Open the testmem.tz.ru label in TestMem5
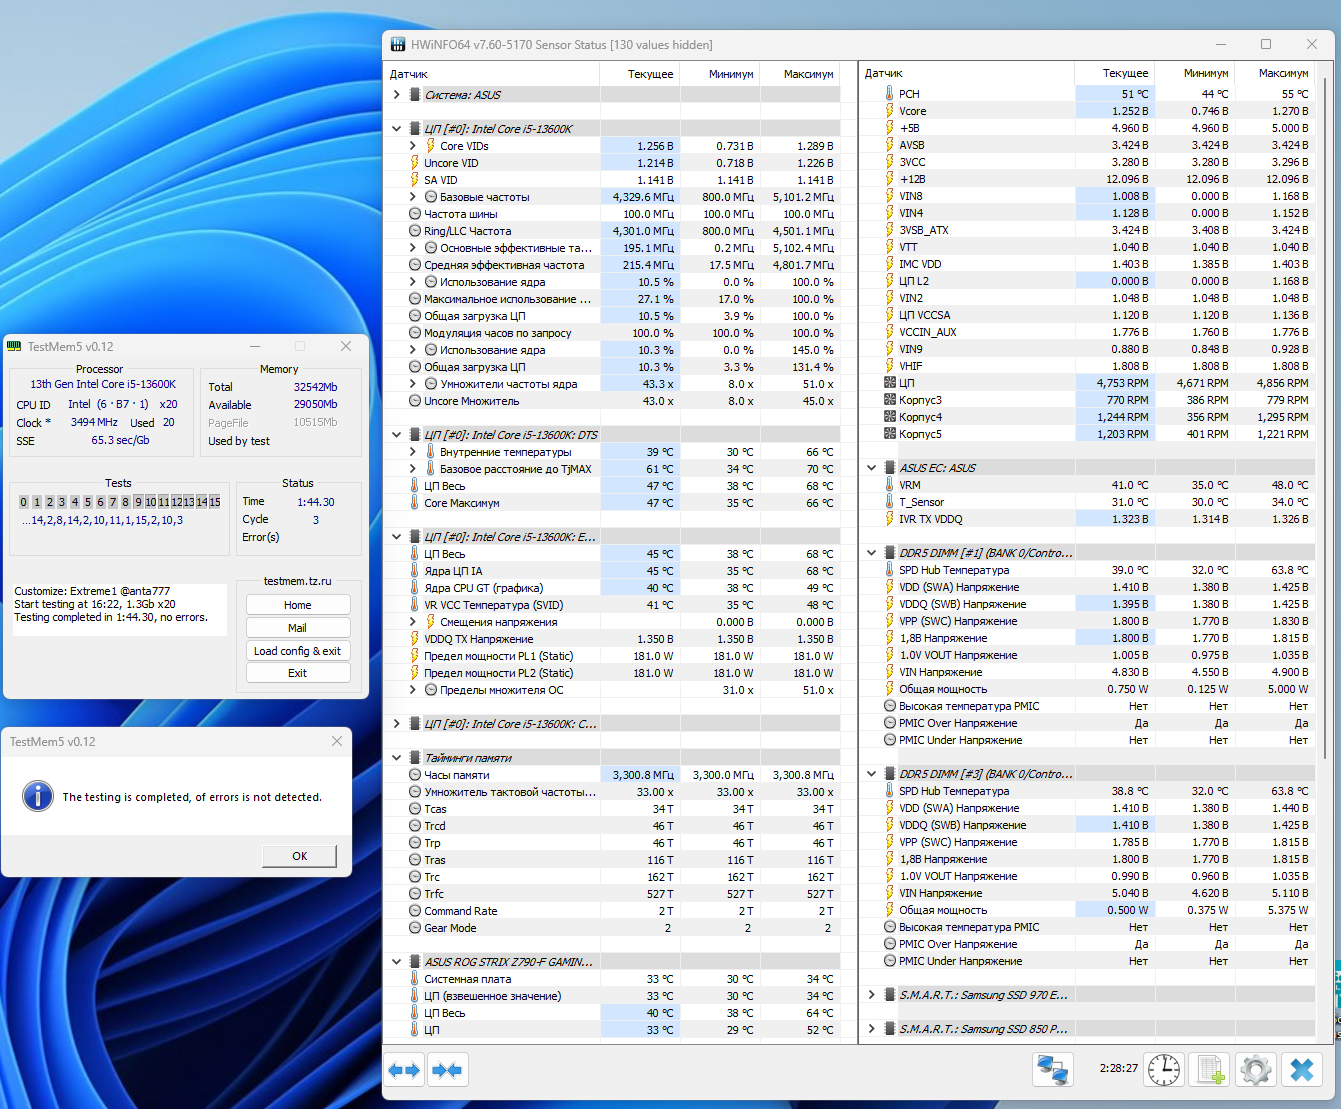This screenshot has height=1109, width=1341. coord(298,581)
